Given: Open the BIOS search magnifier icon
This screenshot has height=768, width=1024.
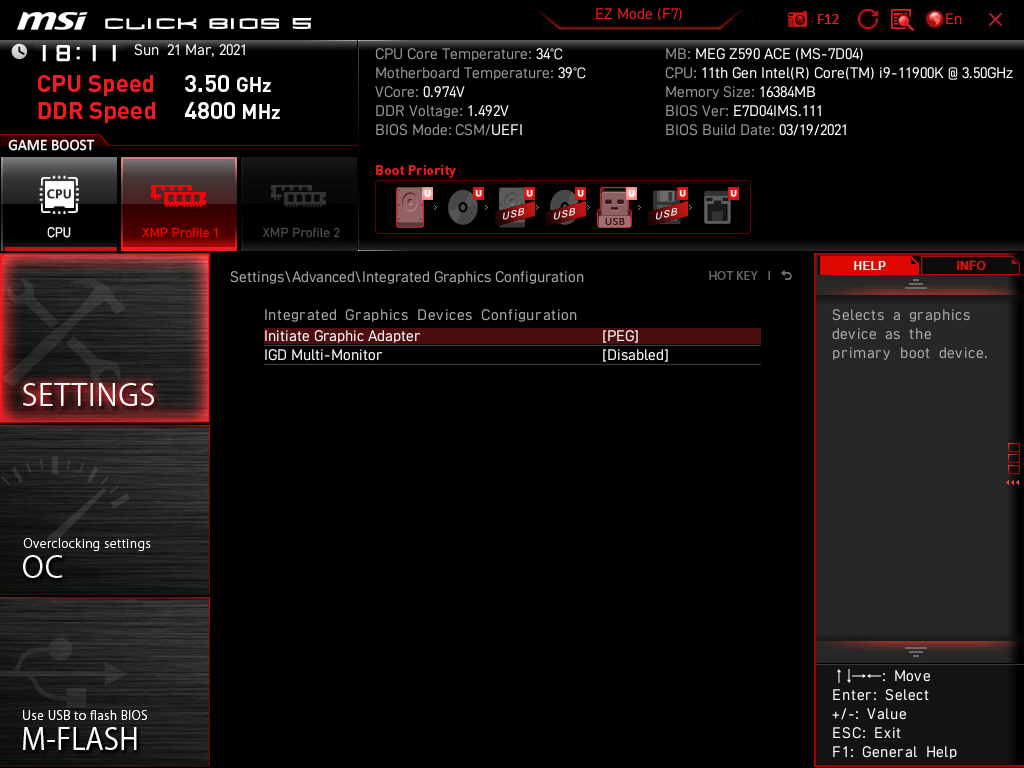Looking at the screenshot, I should [x=902, y=19].
